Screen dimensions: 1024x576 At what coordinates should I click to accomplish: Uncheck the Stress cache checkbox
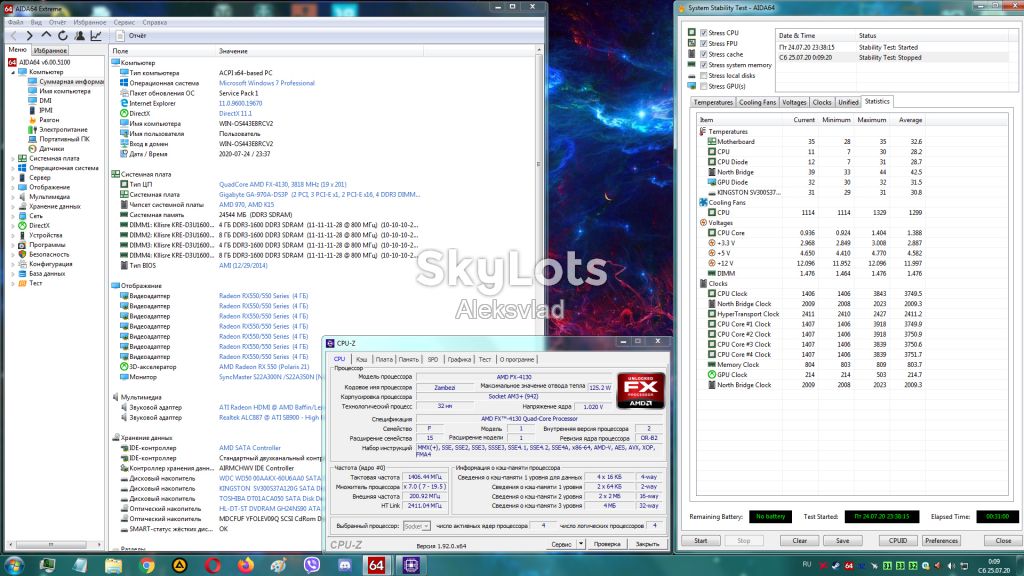click(x=703, y=54)
